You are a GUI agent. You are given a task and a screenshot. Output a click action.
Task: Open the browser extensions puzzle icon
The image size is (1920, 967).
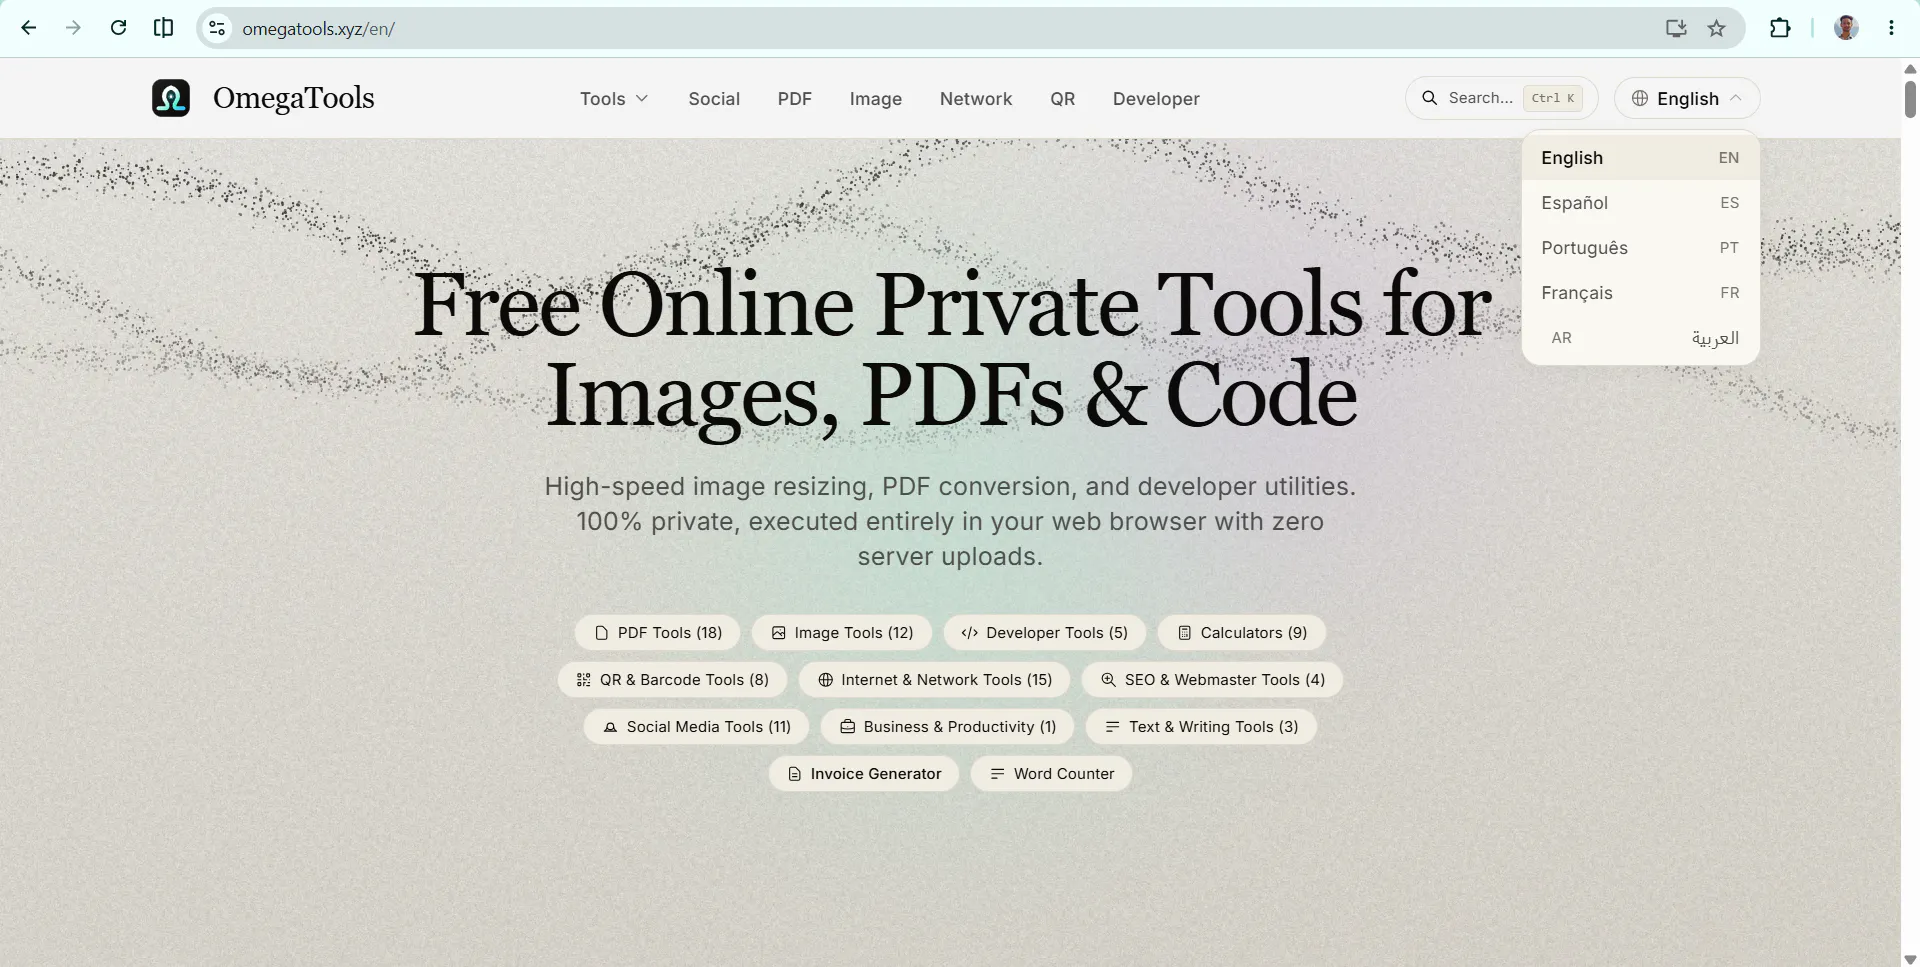coord(1780,28)
